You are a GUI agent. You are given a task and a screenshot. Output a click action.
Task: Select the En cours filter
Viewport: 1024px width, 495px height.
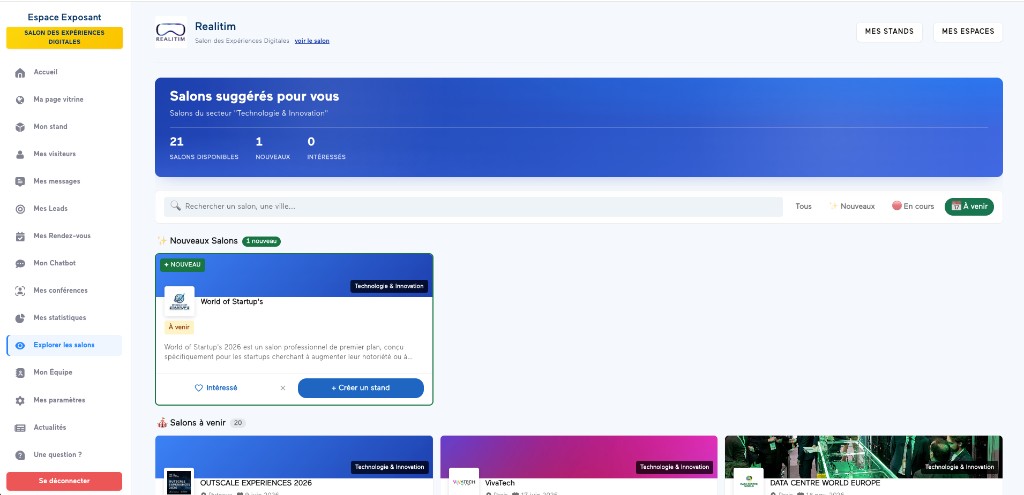click(912, 207)
